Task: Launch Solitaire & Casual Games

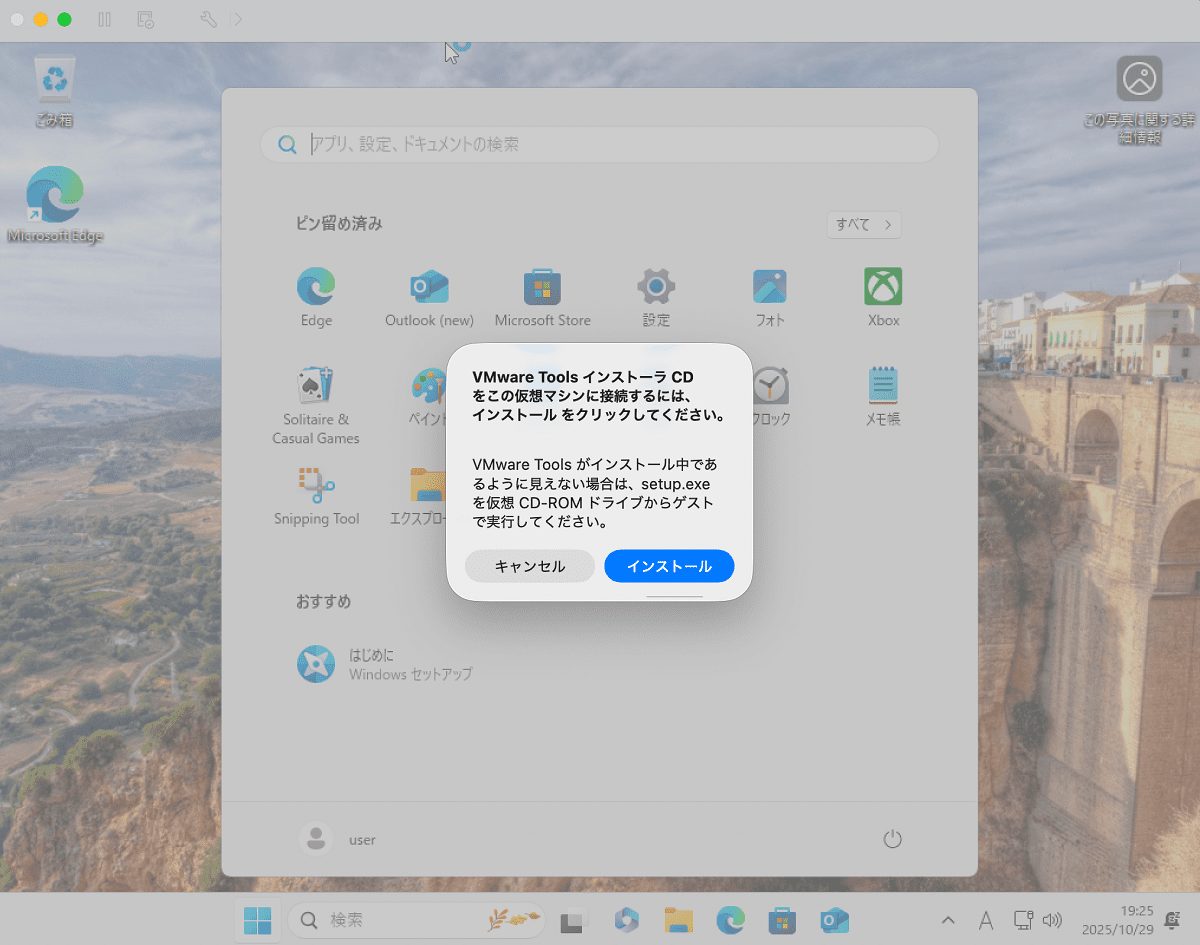Action: [x=316, y=405]
